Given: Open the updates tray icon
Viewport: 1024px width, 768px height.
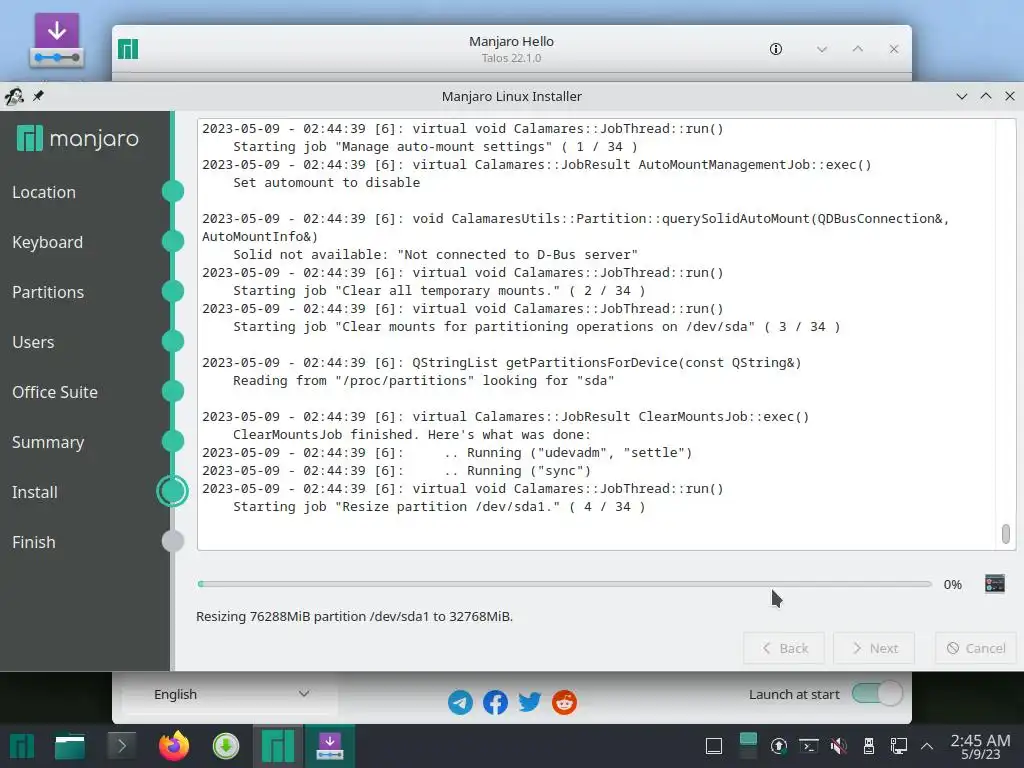Looking at the screenshot, I should coord(778,746).
